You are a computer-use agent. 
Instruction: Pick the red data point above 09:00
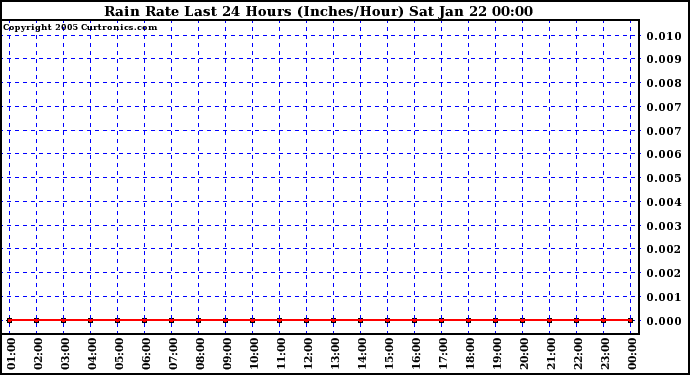[x=226, y=320]
